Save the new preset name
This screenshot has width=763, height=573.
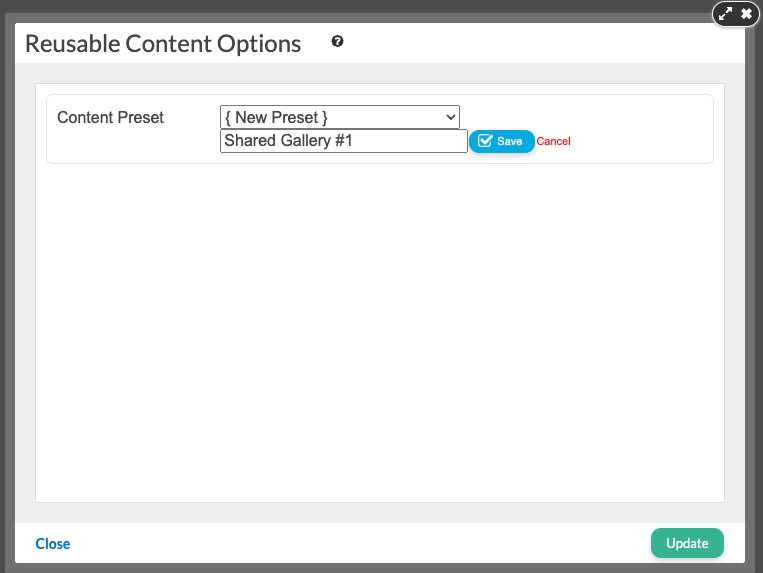501,141
